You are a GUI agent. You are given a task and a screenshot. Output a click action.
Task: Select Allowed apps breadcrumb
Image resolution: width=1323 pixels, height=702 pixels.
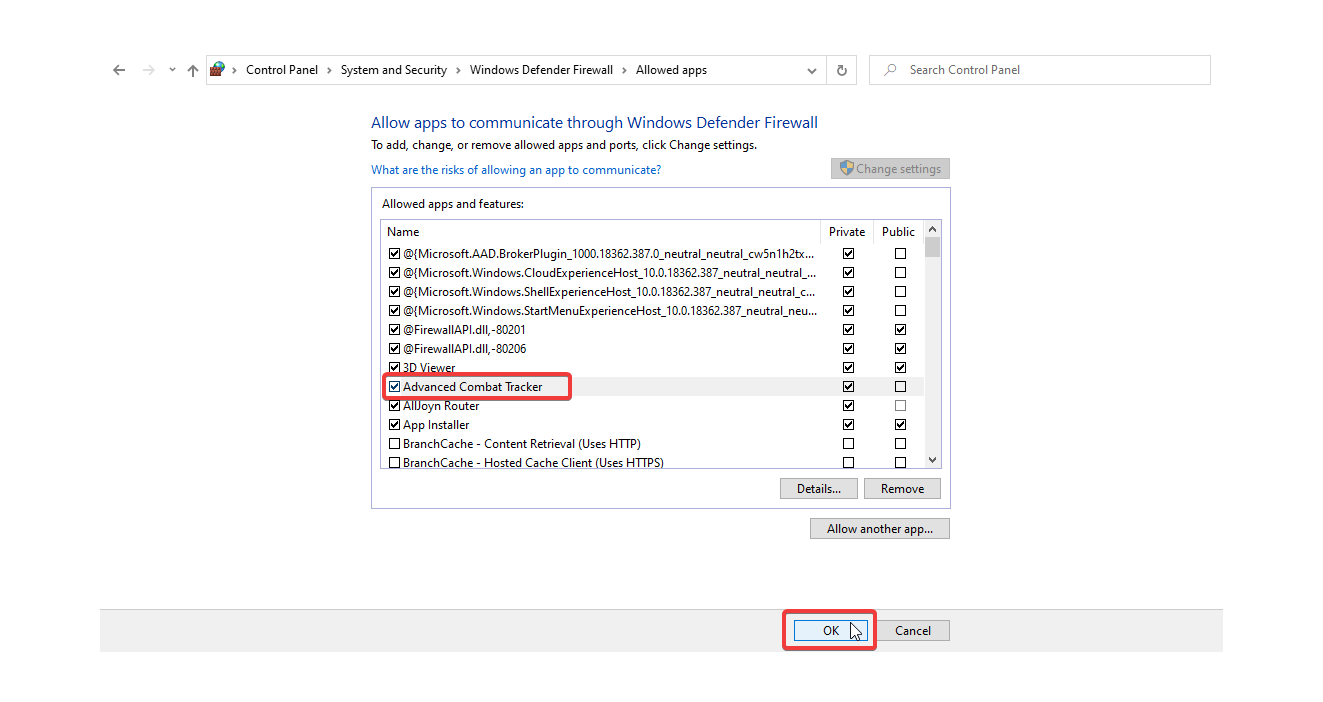tap(671, 70)
